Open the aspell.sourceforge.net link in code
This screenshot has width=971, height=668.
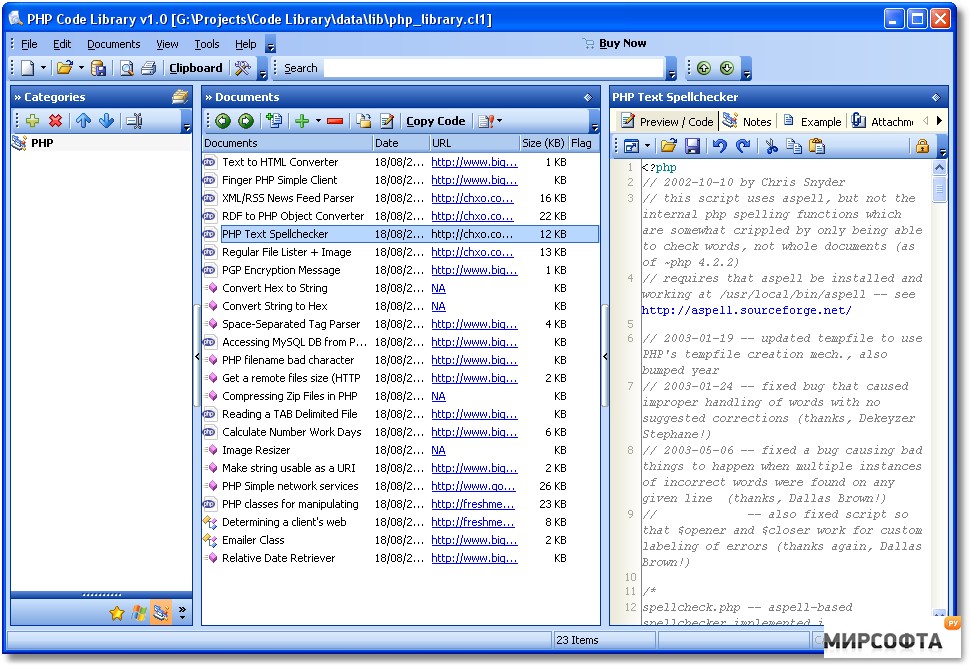point(746,310)
